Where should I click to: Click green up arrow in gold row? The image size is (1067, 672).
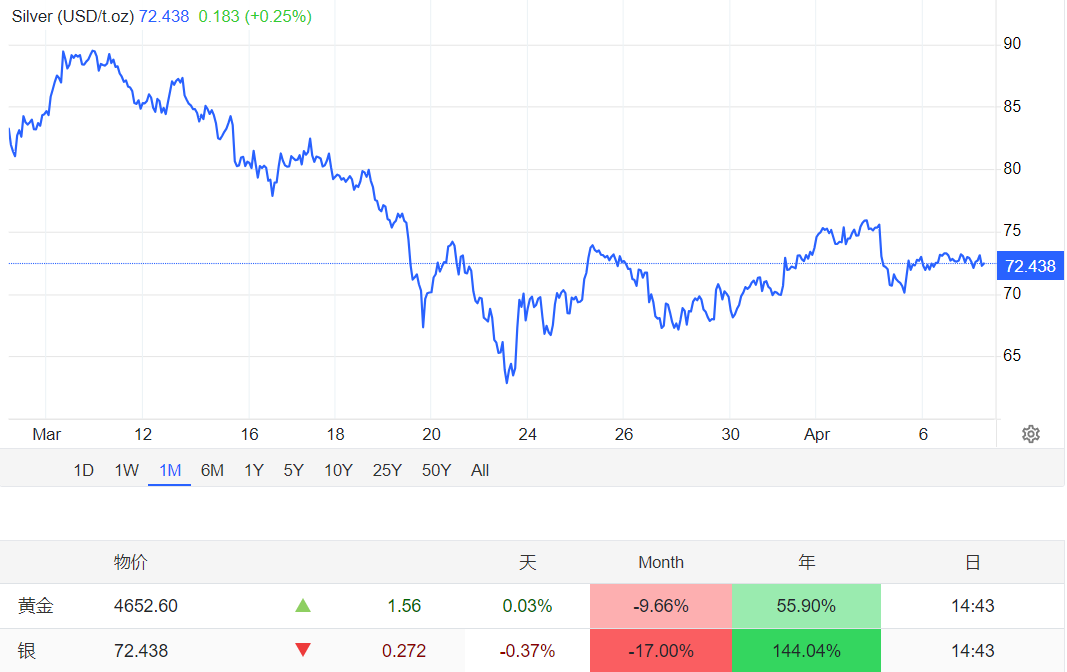[303, 606]
